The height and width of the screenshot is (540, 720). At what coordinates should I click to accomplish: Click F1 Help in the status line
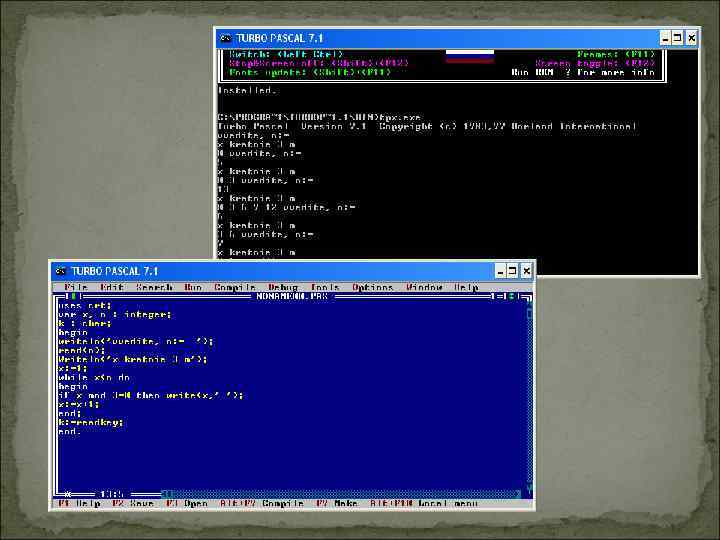[79, 504]
